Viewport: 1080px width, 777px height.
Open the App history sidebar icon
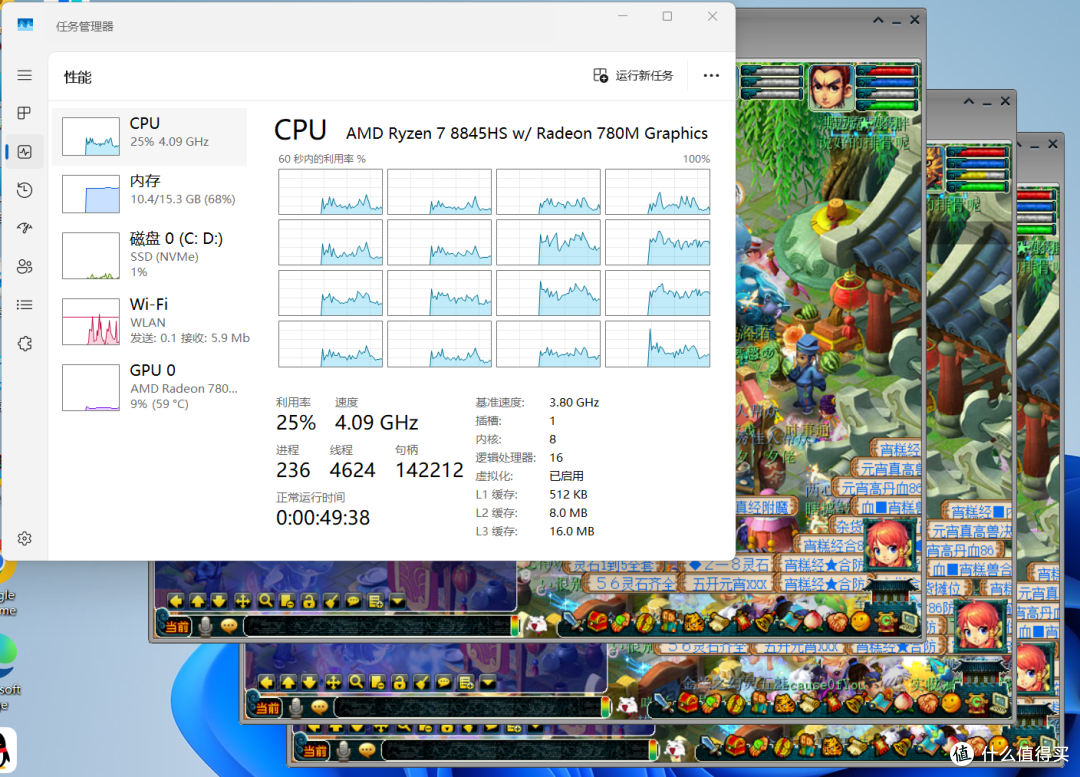tap(25, 190)
